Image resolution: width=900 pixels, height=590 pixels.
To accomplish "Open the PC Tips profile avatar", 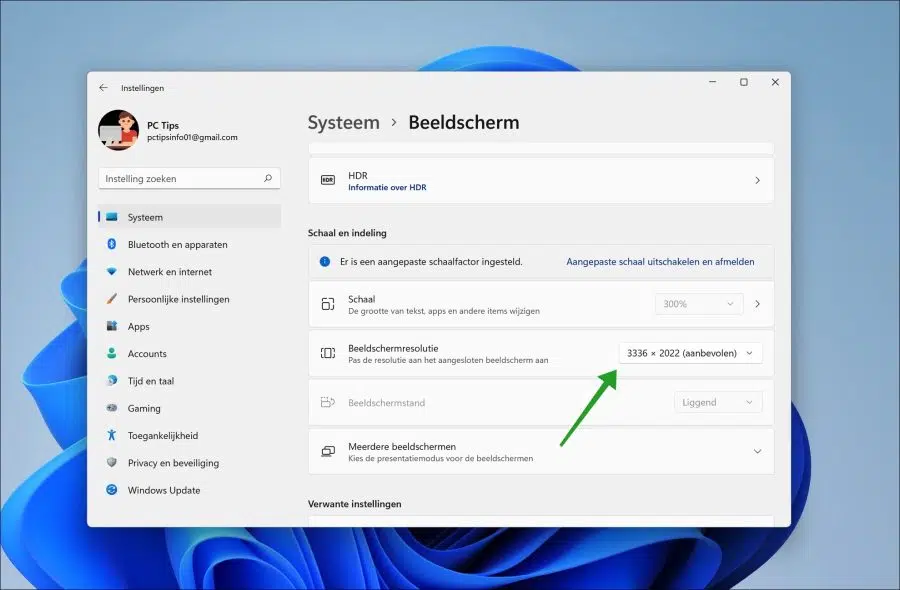I will [118, 130].
